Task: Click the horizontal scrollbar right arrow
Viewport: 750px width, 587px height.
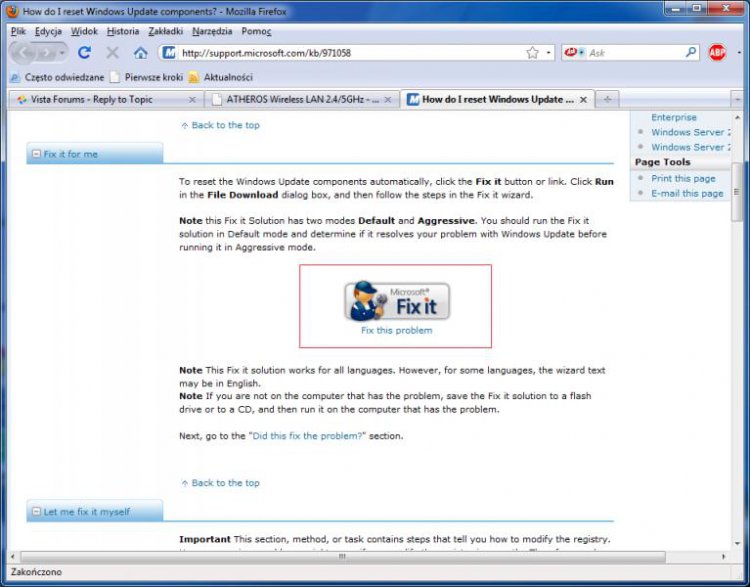Action: pos(723,556)
